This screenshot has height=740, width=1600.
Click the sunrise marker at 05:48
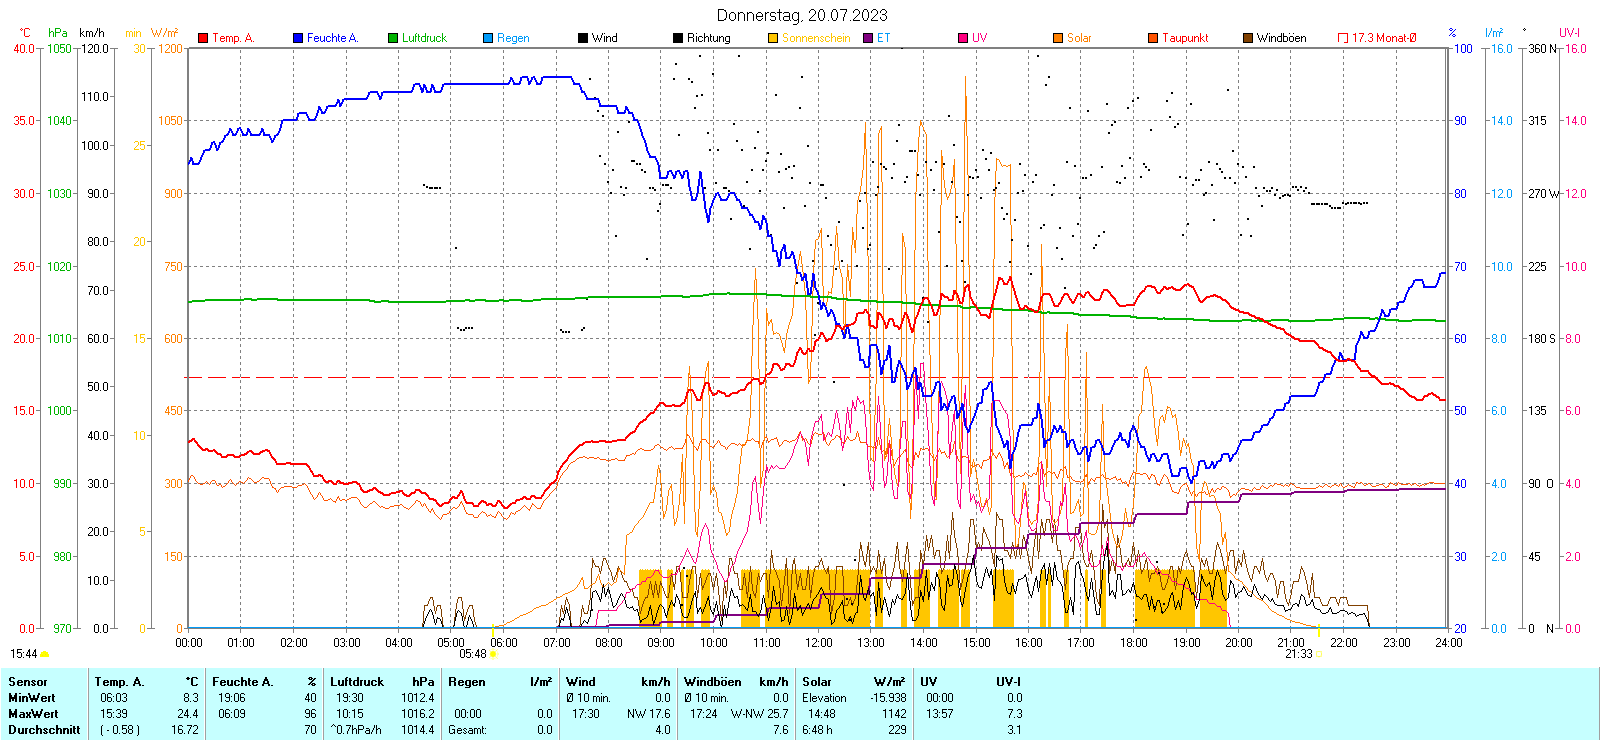pyautogui.click(x=493, y=653)
